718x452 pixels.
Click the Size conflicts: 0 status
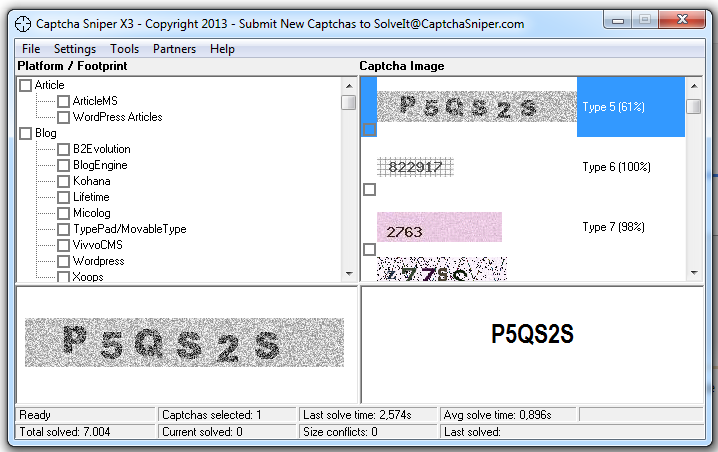[368, 432]
